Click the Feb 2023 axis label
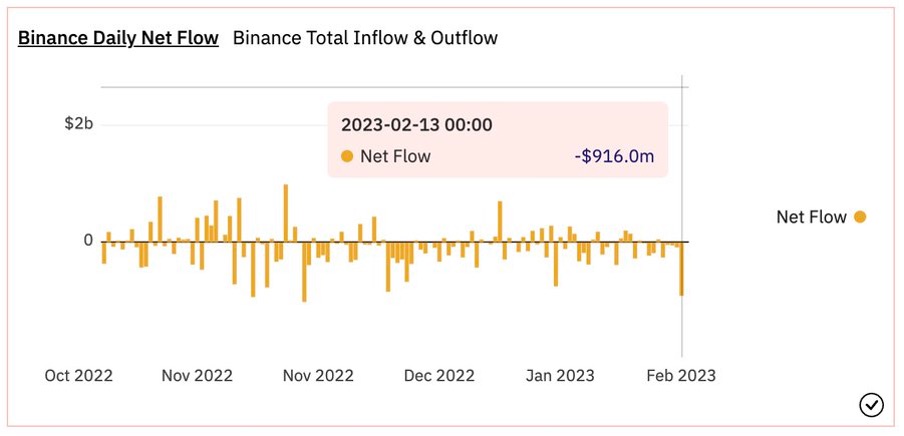Image resolution: width=904 pixels, height=436 pixels. (681, 376)
